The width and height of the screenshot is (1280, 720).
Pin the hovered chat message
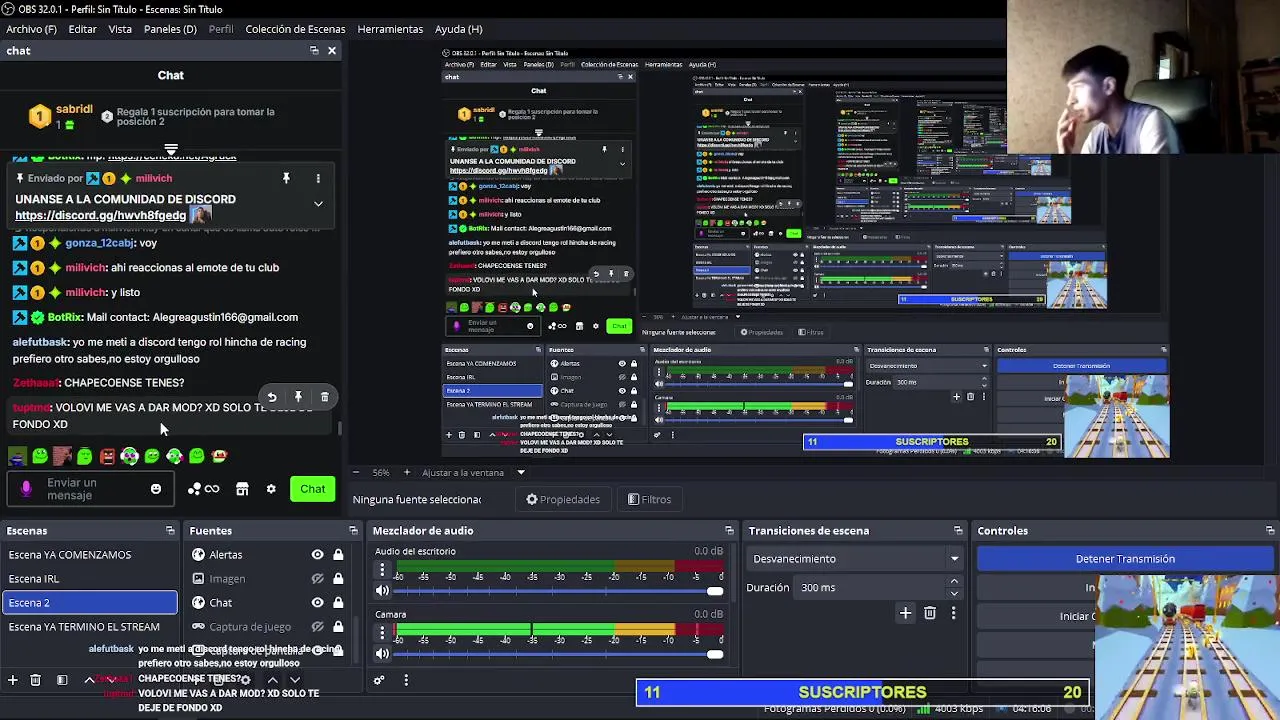[298, 397]
